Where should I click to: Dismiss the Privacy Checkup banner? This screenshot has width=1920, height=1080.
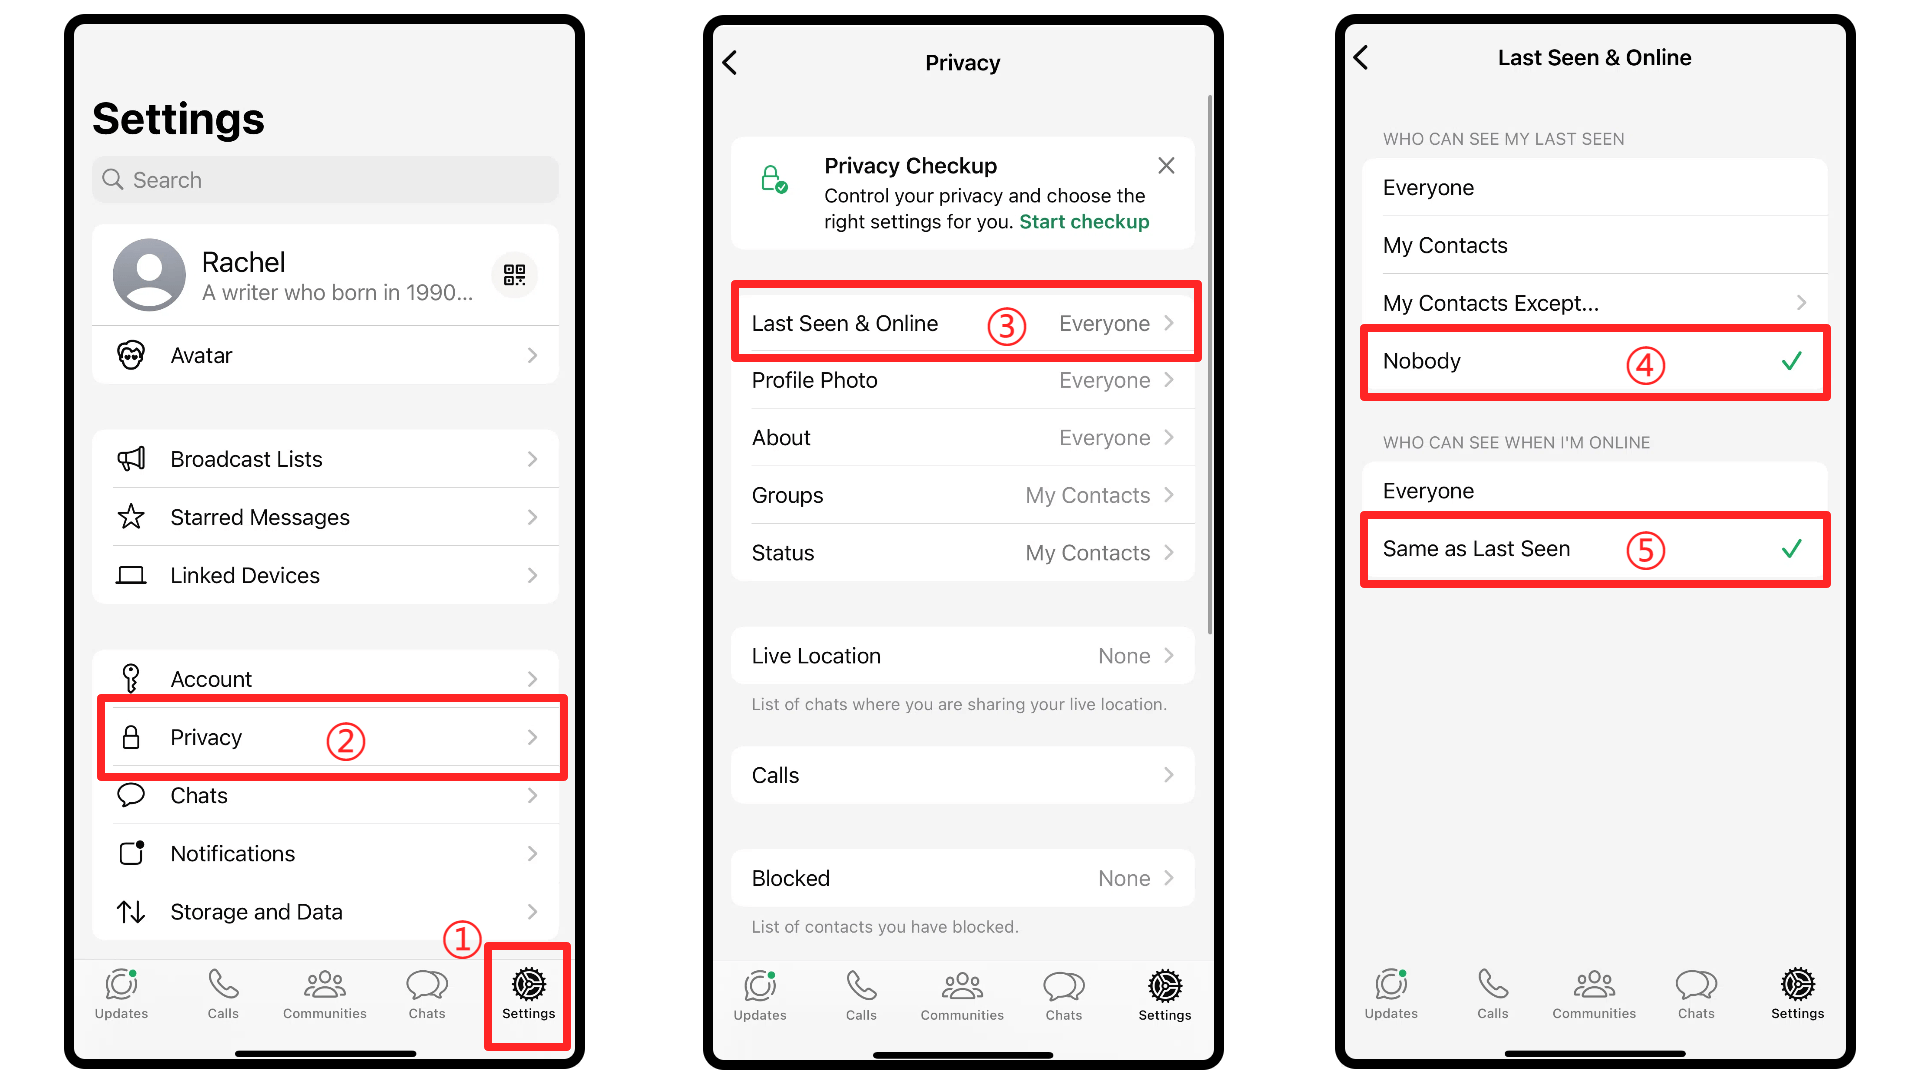coord(1164,164)
